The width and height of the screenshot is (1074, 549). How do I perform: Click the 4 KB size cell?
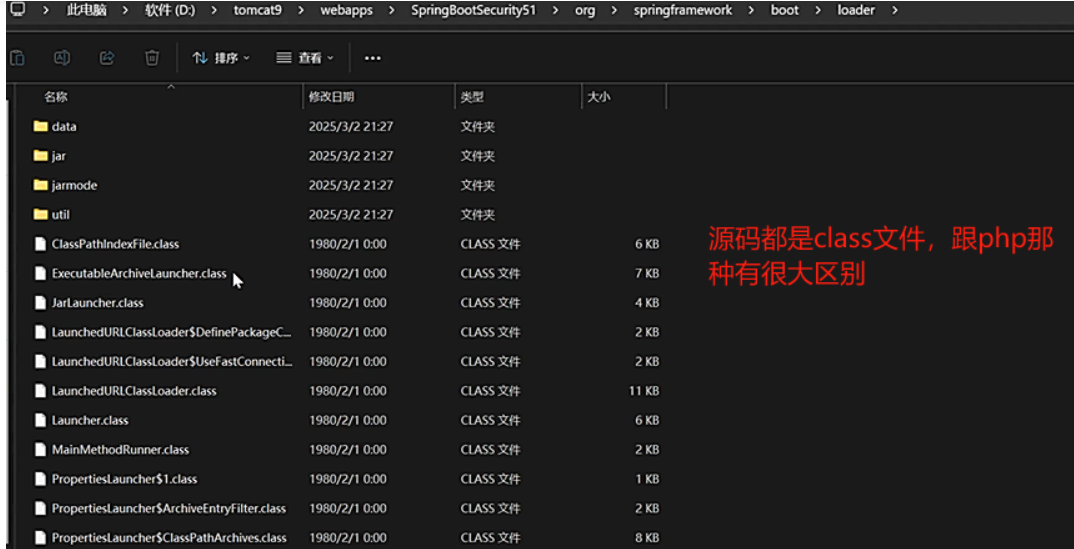coord(647,303)
